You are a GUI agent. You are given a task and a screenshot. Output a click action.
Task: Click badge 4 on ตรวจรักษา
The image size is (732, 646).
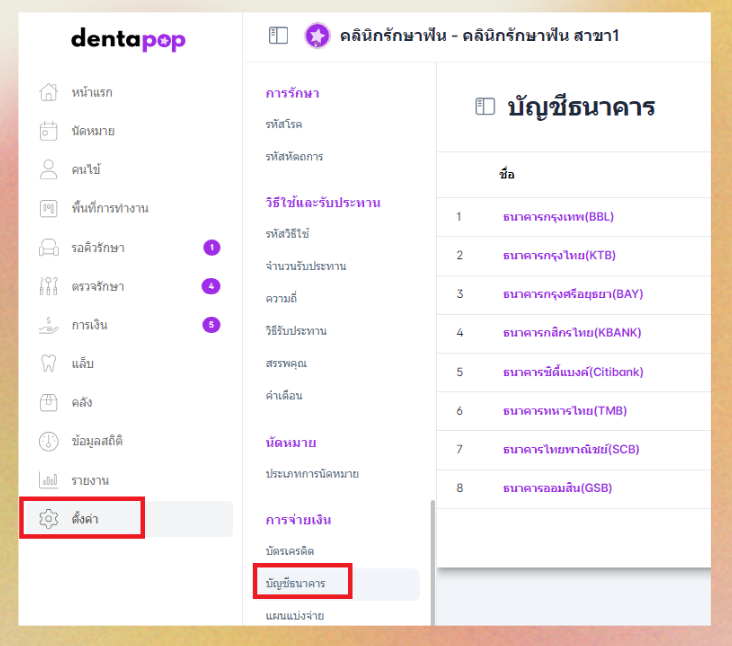(x=211, y=286)
